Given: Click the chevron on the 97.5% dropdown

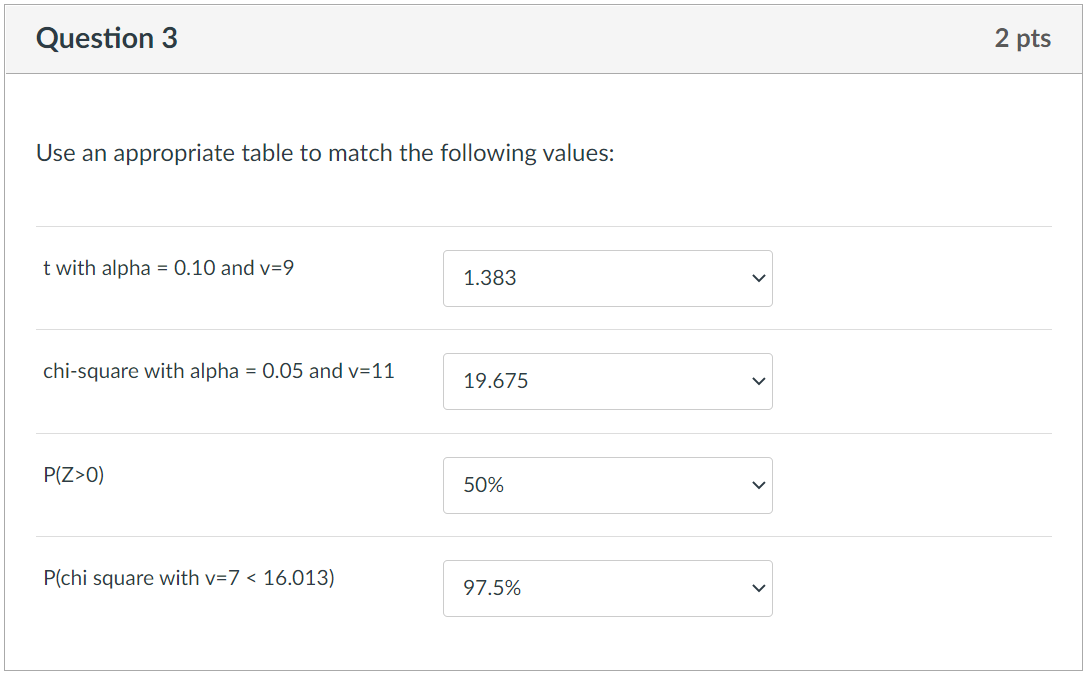Looking at the screenshot, I should 758,589.
